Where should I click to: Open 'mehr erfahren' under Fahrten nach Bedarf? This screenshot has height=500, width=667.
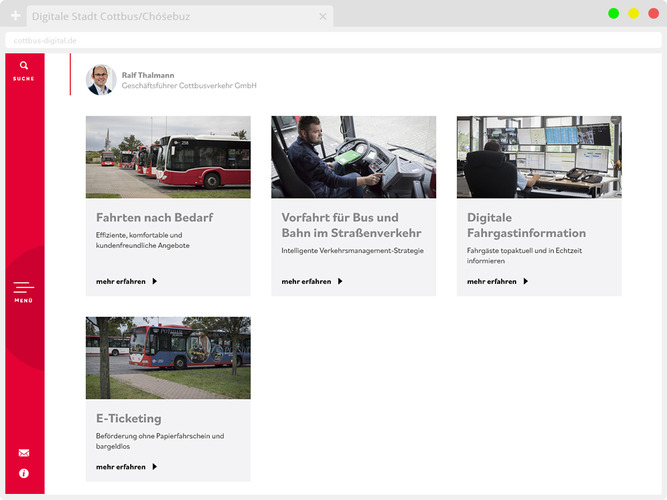[x=126, y=282]
